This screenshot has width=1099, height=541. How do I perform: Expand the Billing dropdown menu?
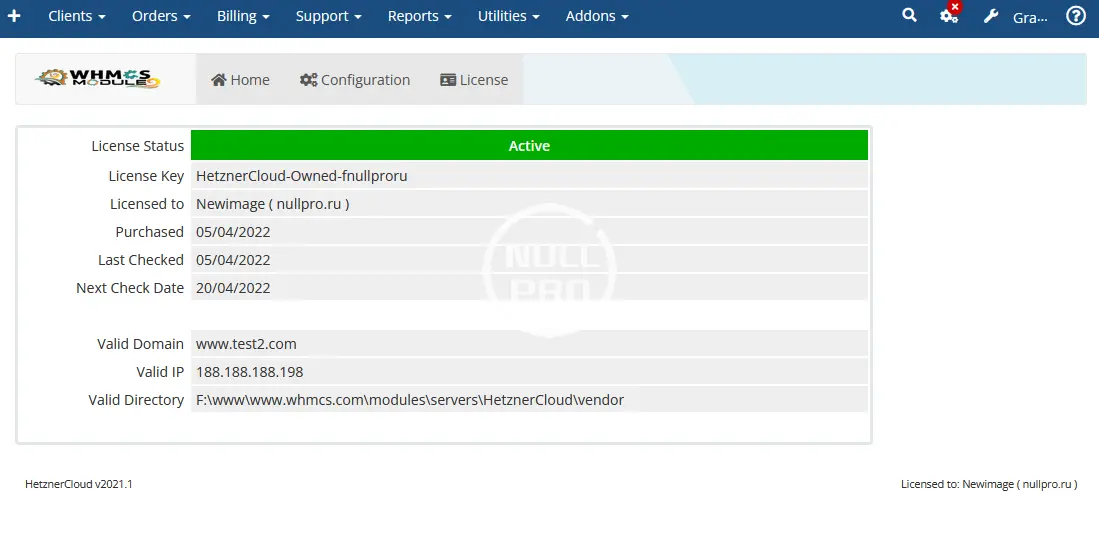tap(243, 16)
